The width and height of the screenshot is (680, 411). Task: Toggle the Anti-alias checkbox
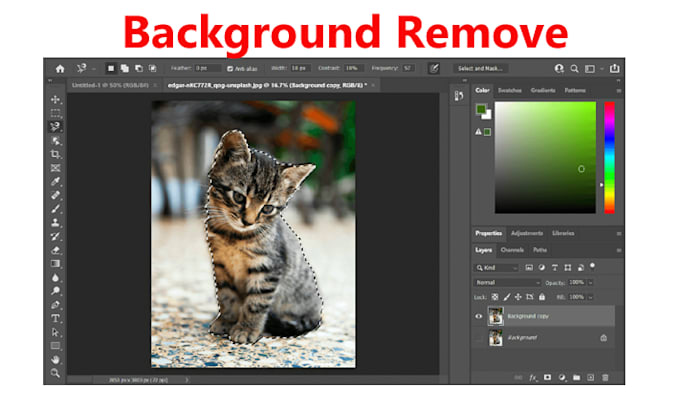click(x=230, y=68)
